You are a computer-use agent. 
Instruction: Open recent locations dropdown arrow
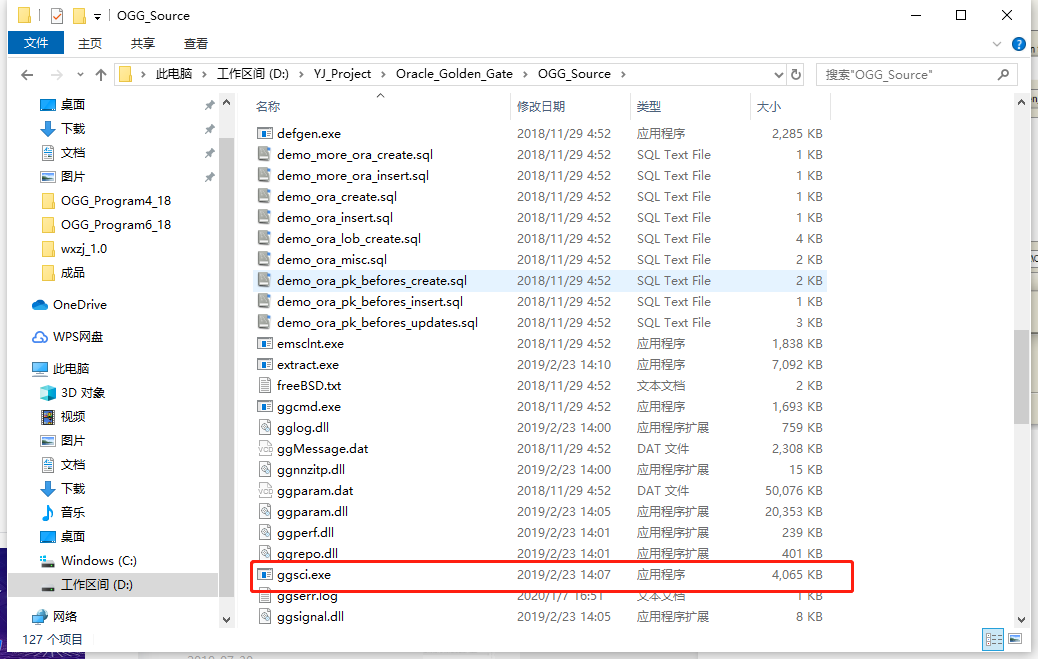tap(80, 75)
